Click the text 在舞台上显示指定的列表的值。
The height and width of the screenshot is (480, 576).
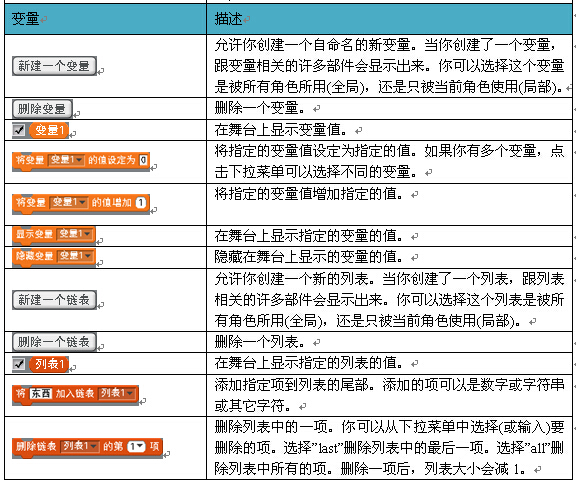tap(309, 363)
